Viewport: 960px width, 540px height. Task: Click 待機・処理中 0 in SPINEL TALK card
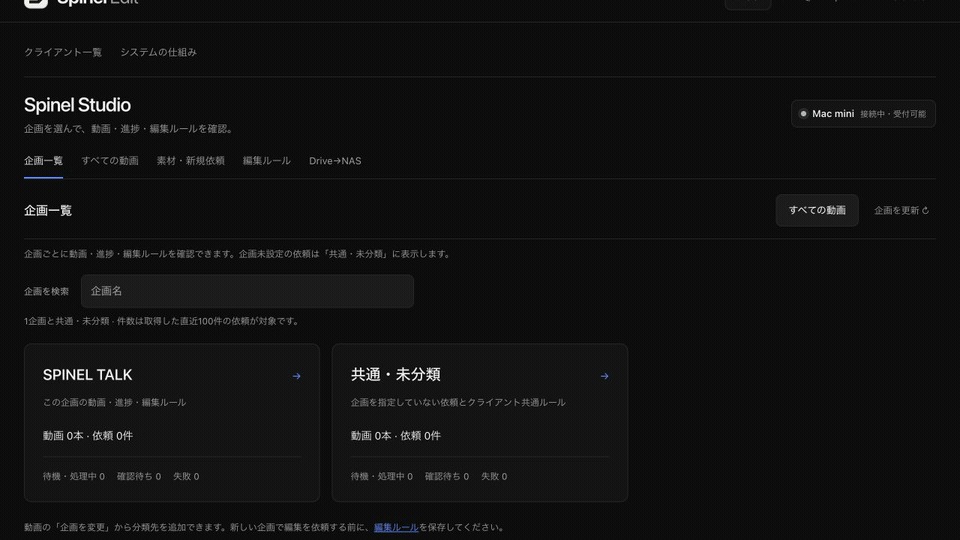click(73, 476)
